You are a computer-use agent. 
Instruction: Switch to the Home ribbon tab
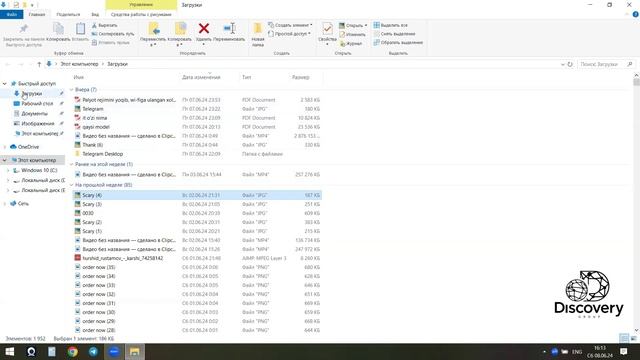click(x=37, y=14)
